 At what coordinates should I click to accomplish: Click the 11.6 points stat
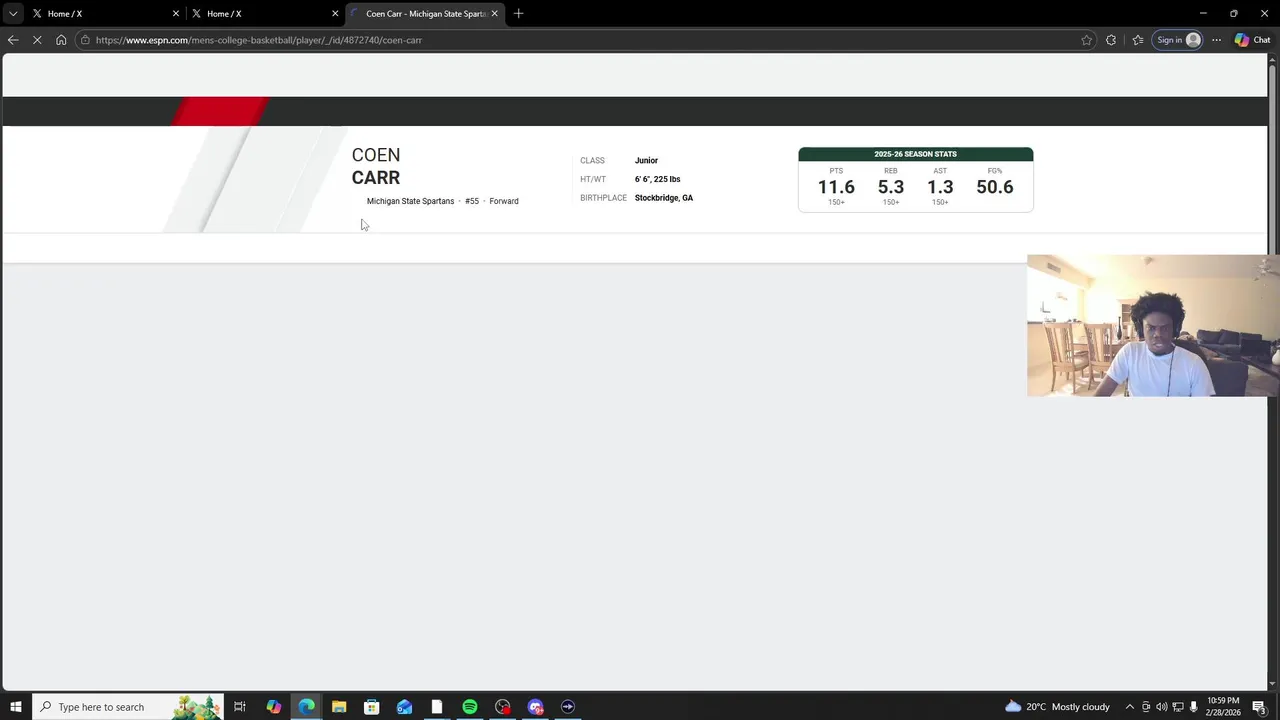(836, 187)
